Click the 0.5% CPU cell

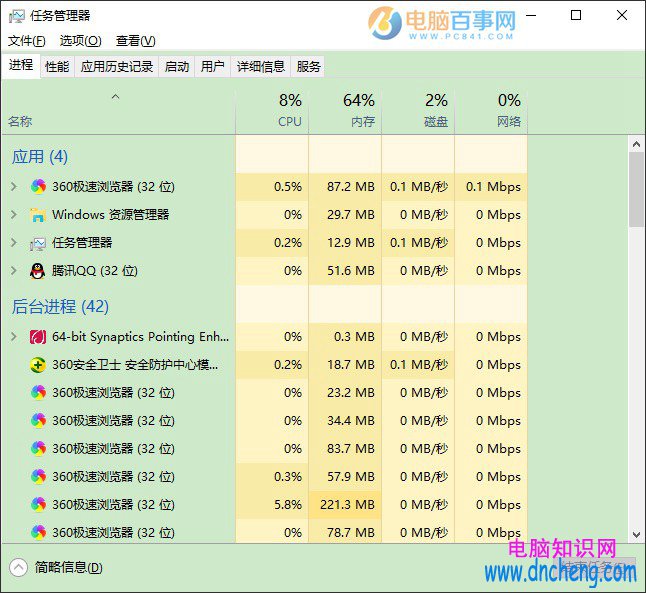pyautogui.click(x=272, y=187)
